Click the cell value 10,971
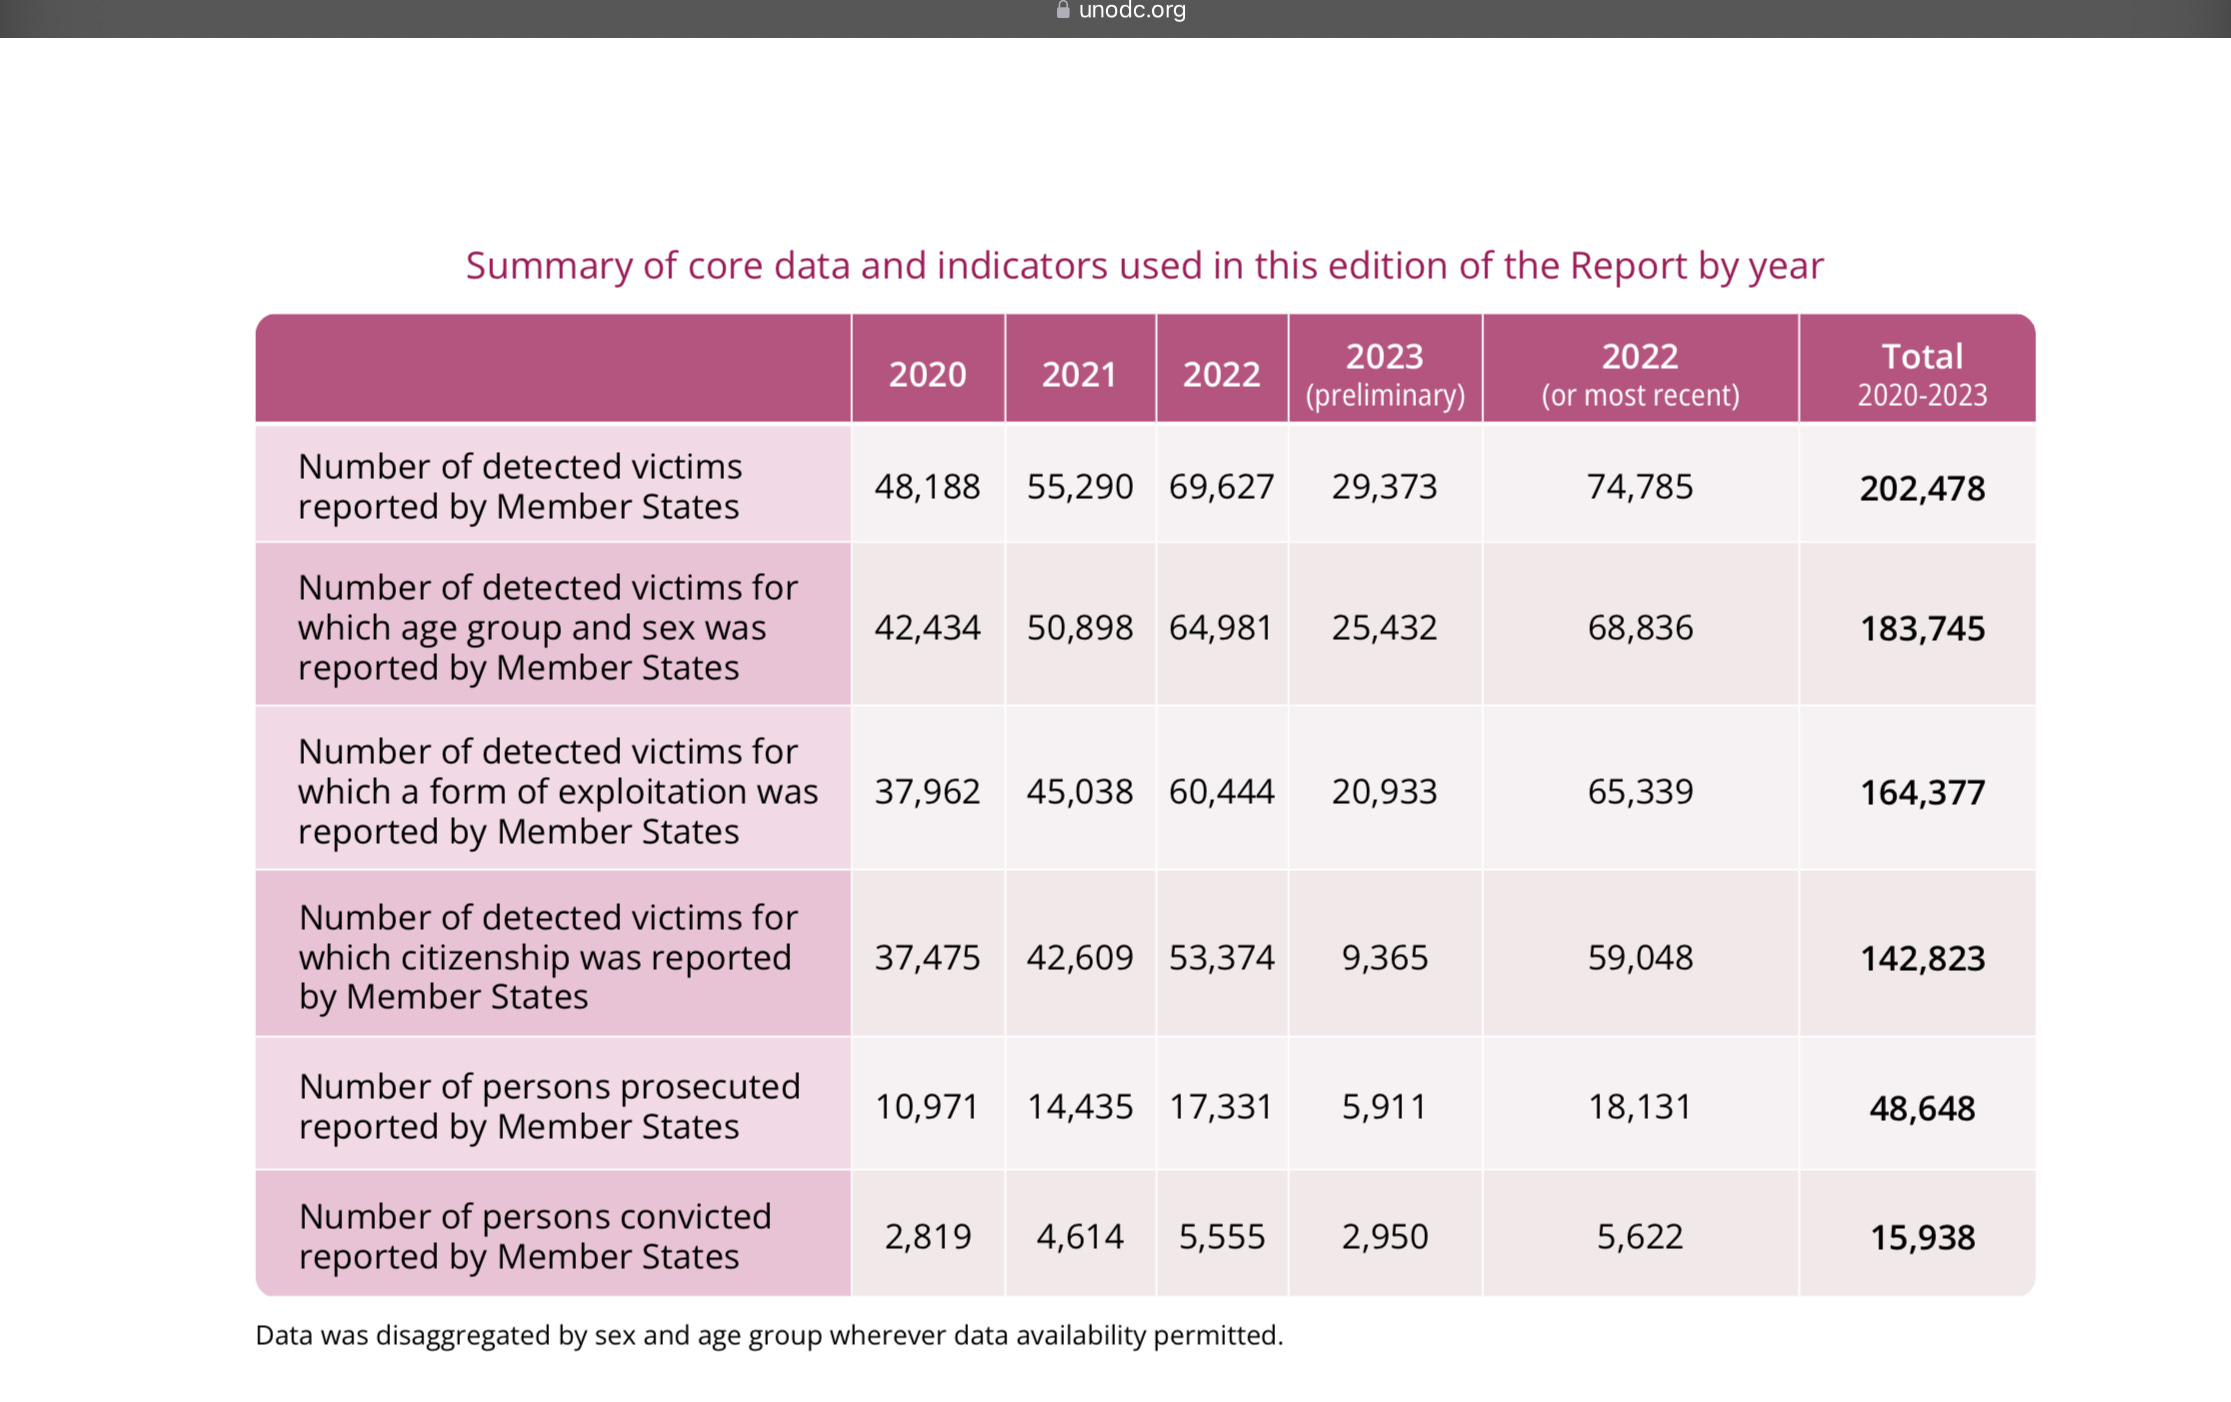 tap(927, 1107)
